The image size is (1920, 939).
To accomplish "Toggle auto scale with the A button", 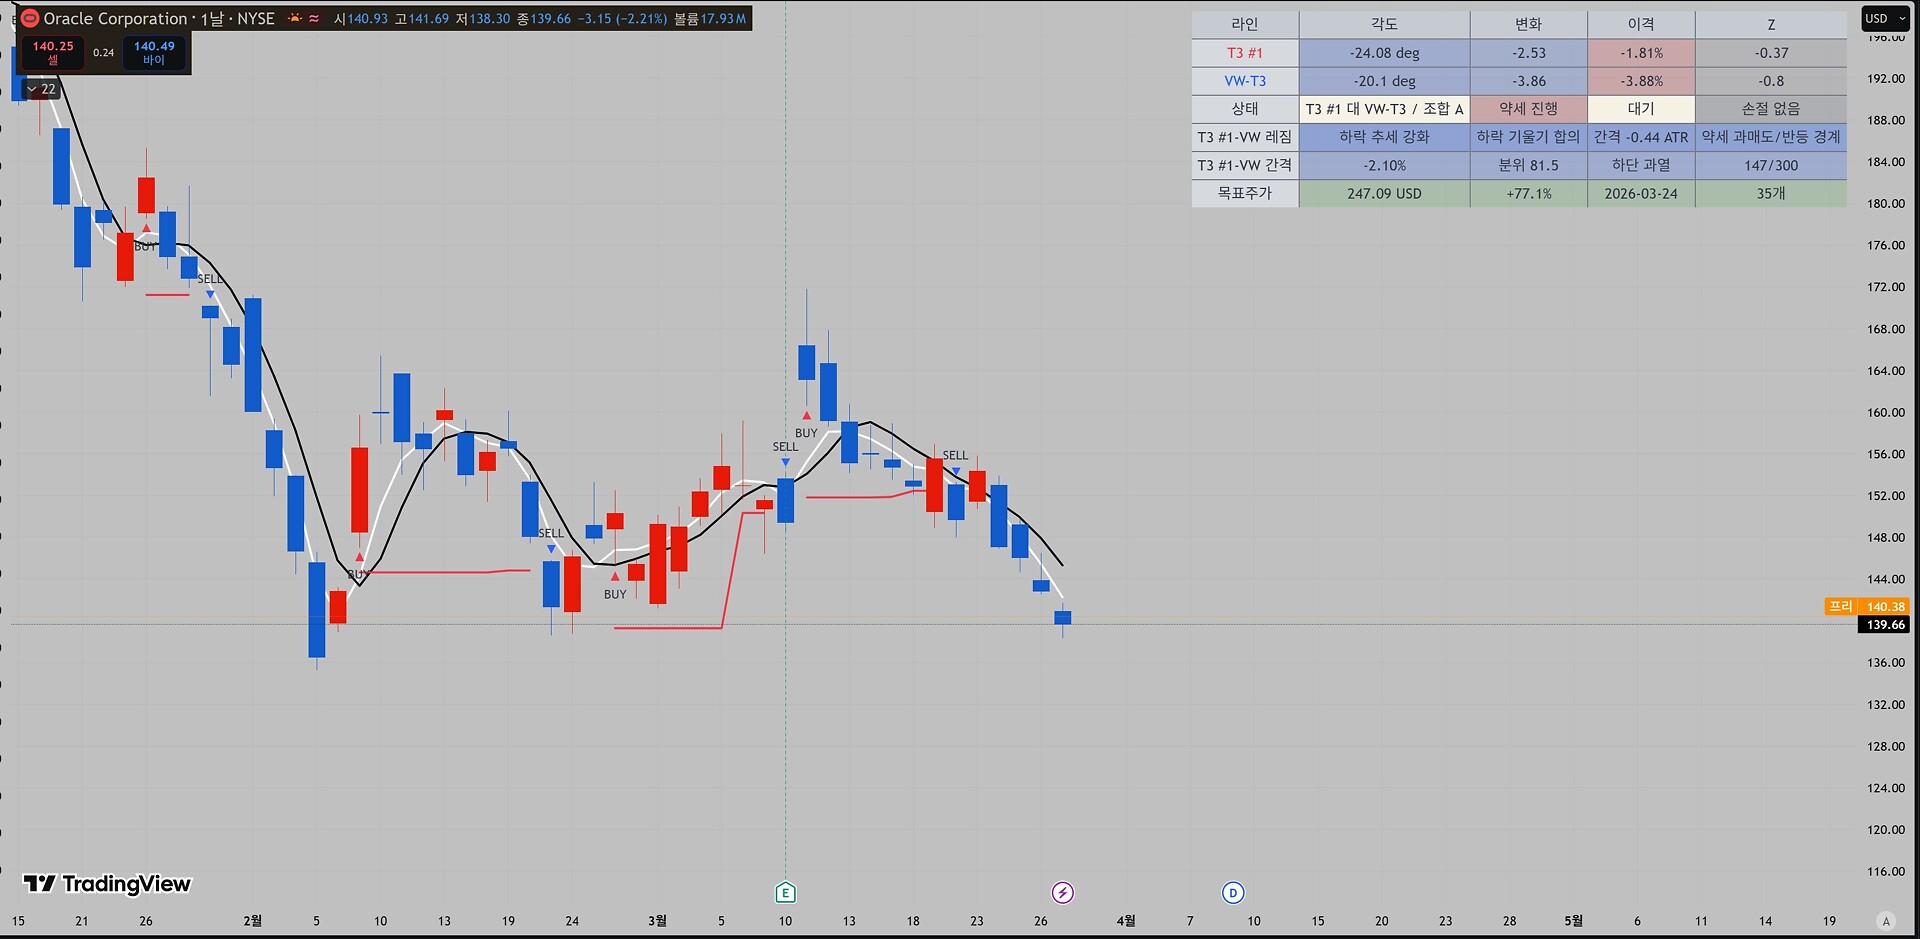I will [x=1886, y=921].
